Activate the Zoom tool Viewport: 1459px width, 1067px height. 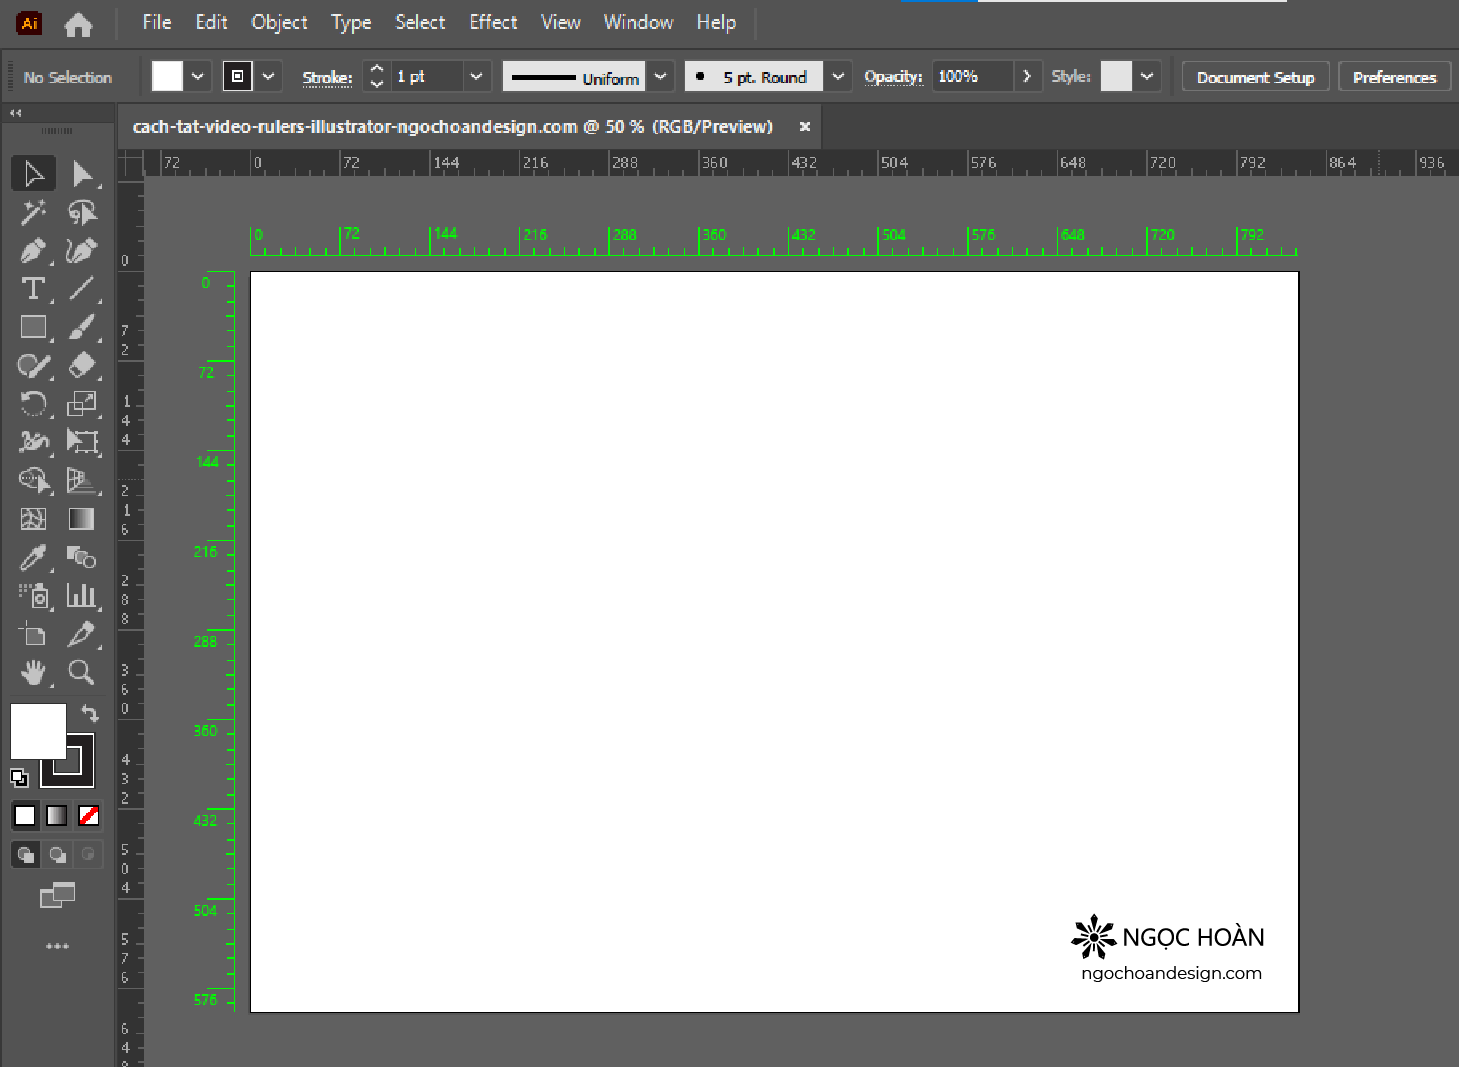click(81, 673)
